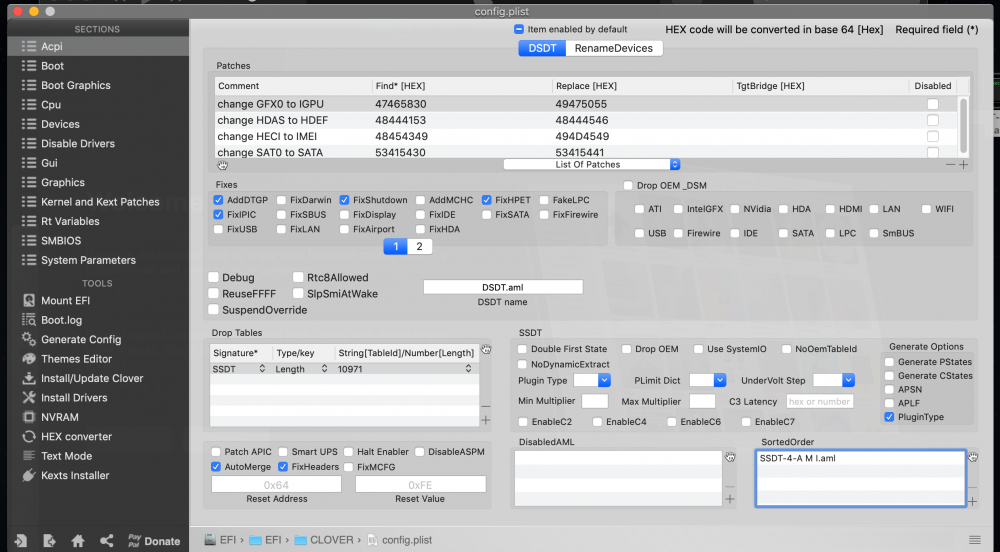
Task: Open the Kernel and Kext Patches section
Action: tap(98, 202)
